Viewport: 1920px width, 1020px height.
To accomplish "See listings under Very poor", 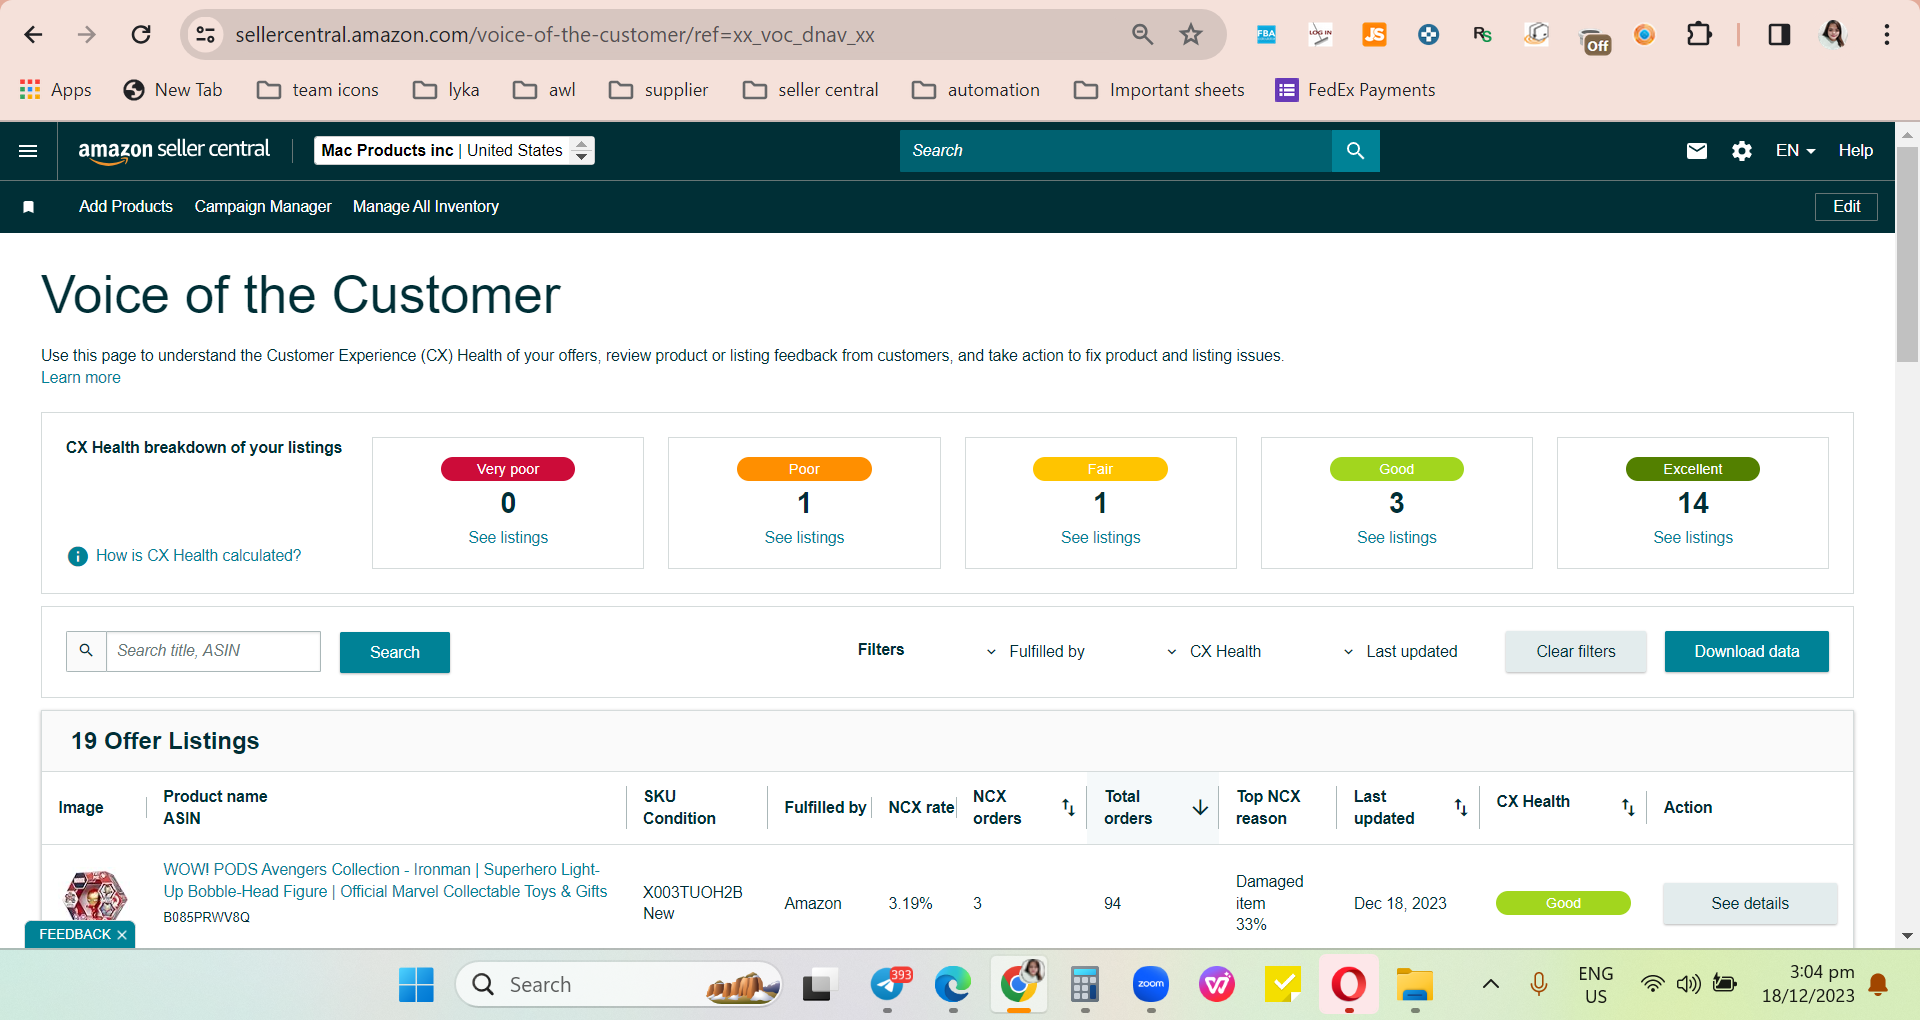I will pos(508,538).
